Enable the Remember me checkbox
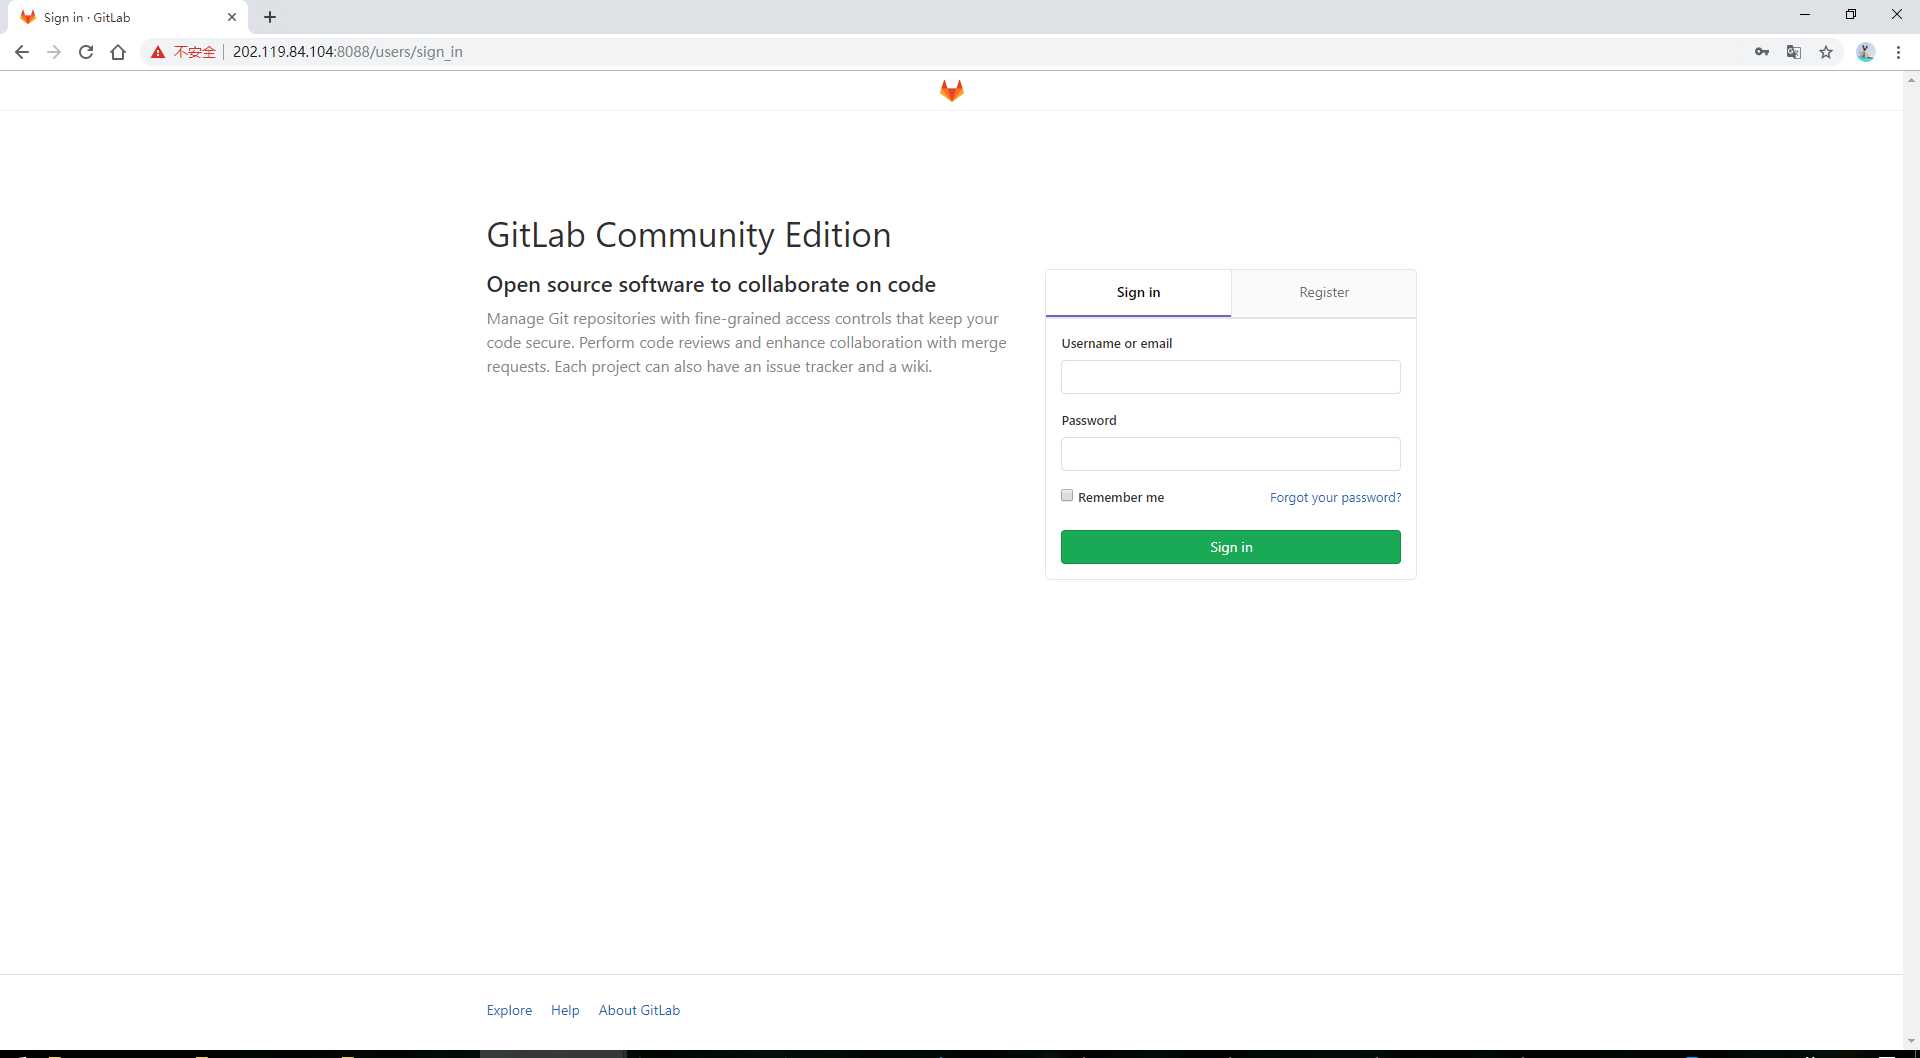Viewport: 1920px width, 1058px height. pyautogui.click(x=1067, y=496)
